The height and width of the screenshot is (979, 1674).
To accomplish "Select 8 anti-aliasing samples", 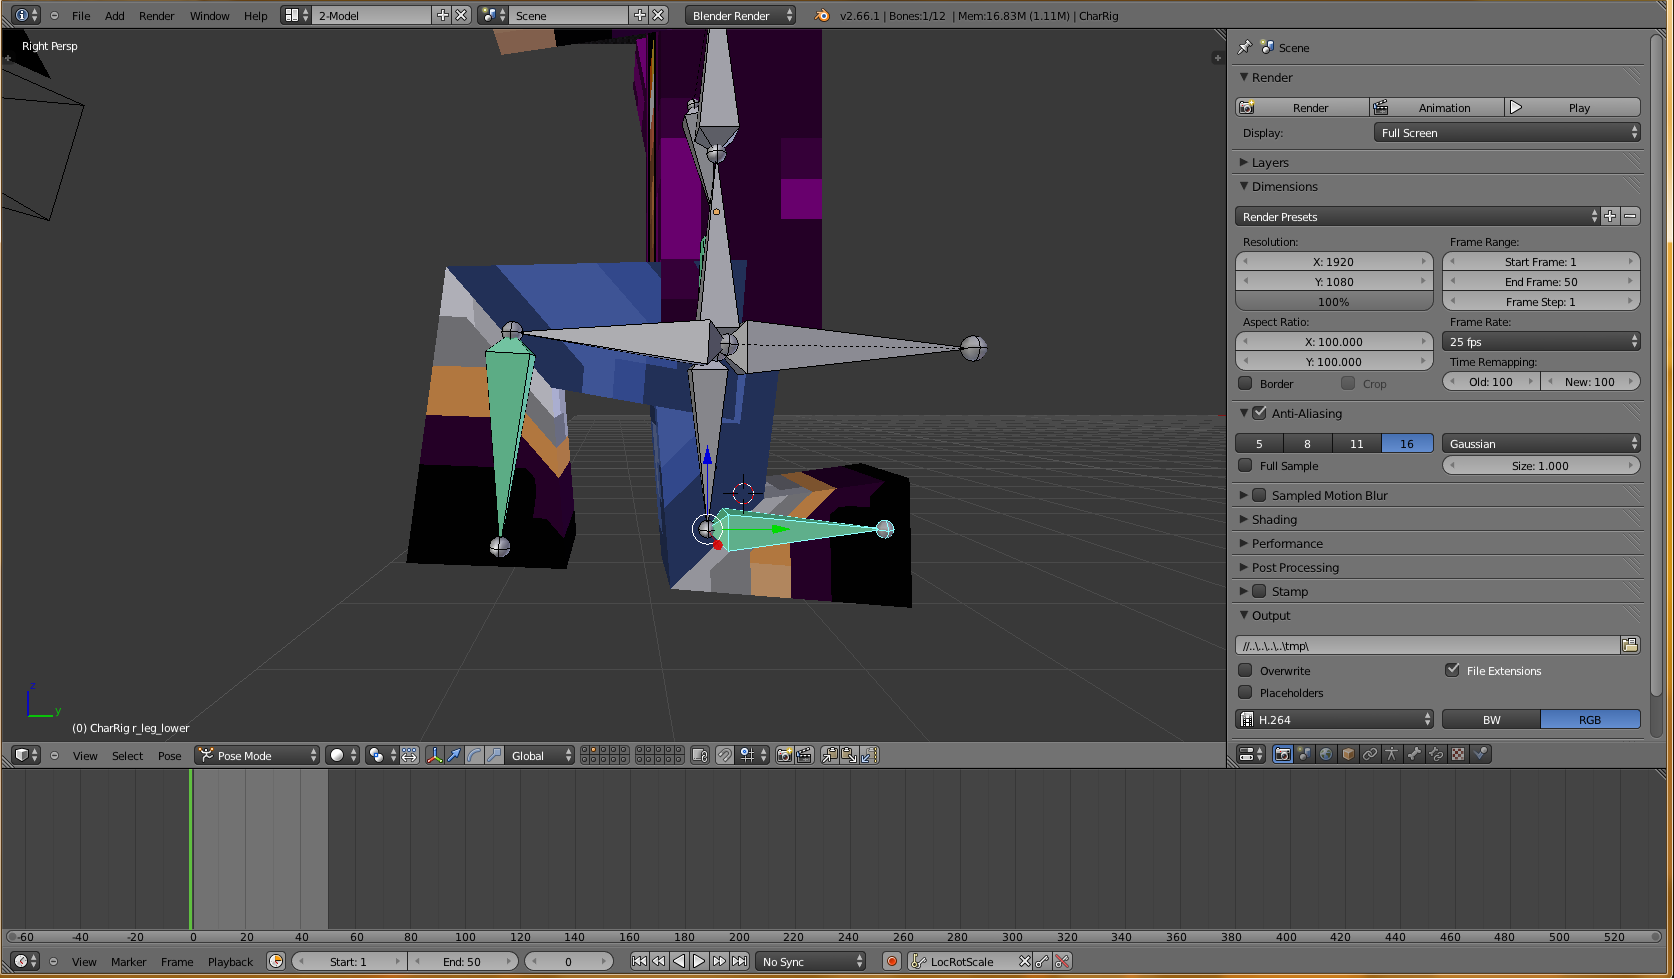I will click(1307, 443).
